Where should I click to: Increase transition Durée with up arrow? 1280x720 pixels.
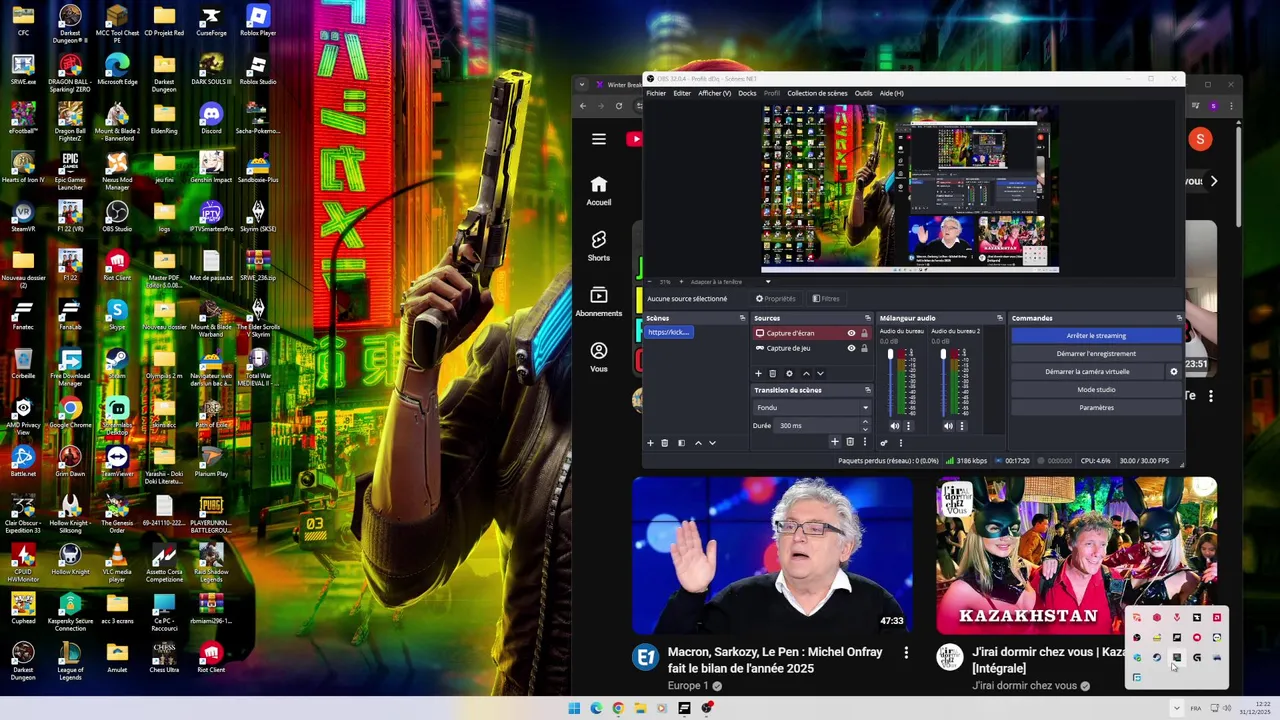(865, 421)
